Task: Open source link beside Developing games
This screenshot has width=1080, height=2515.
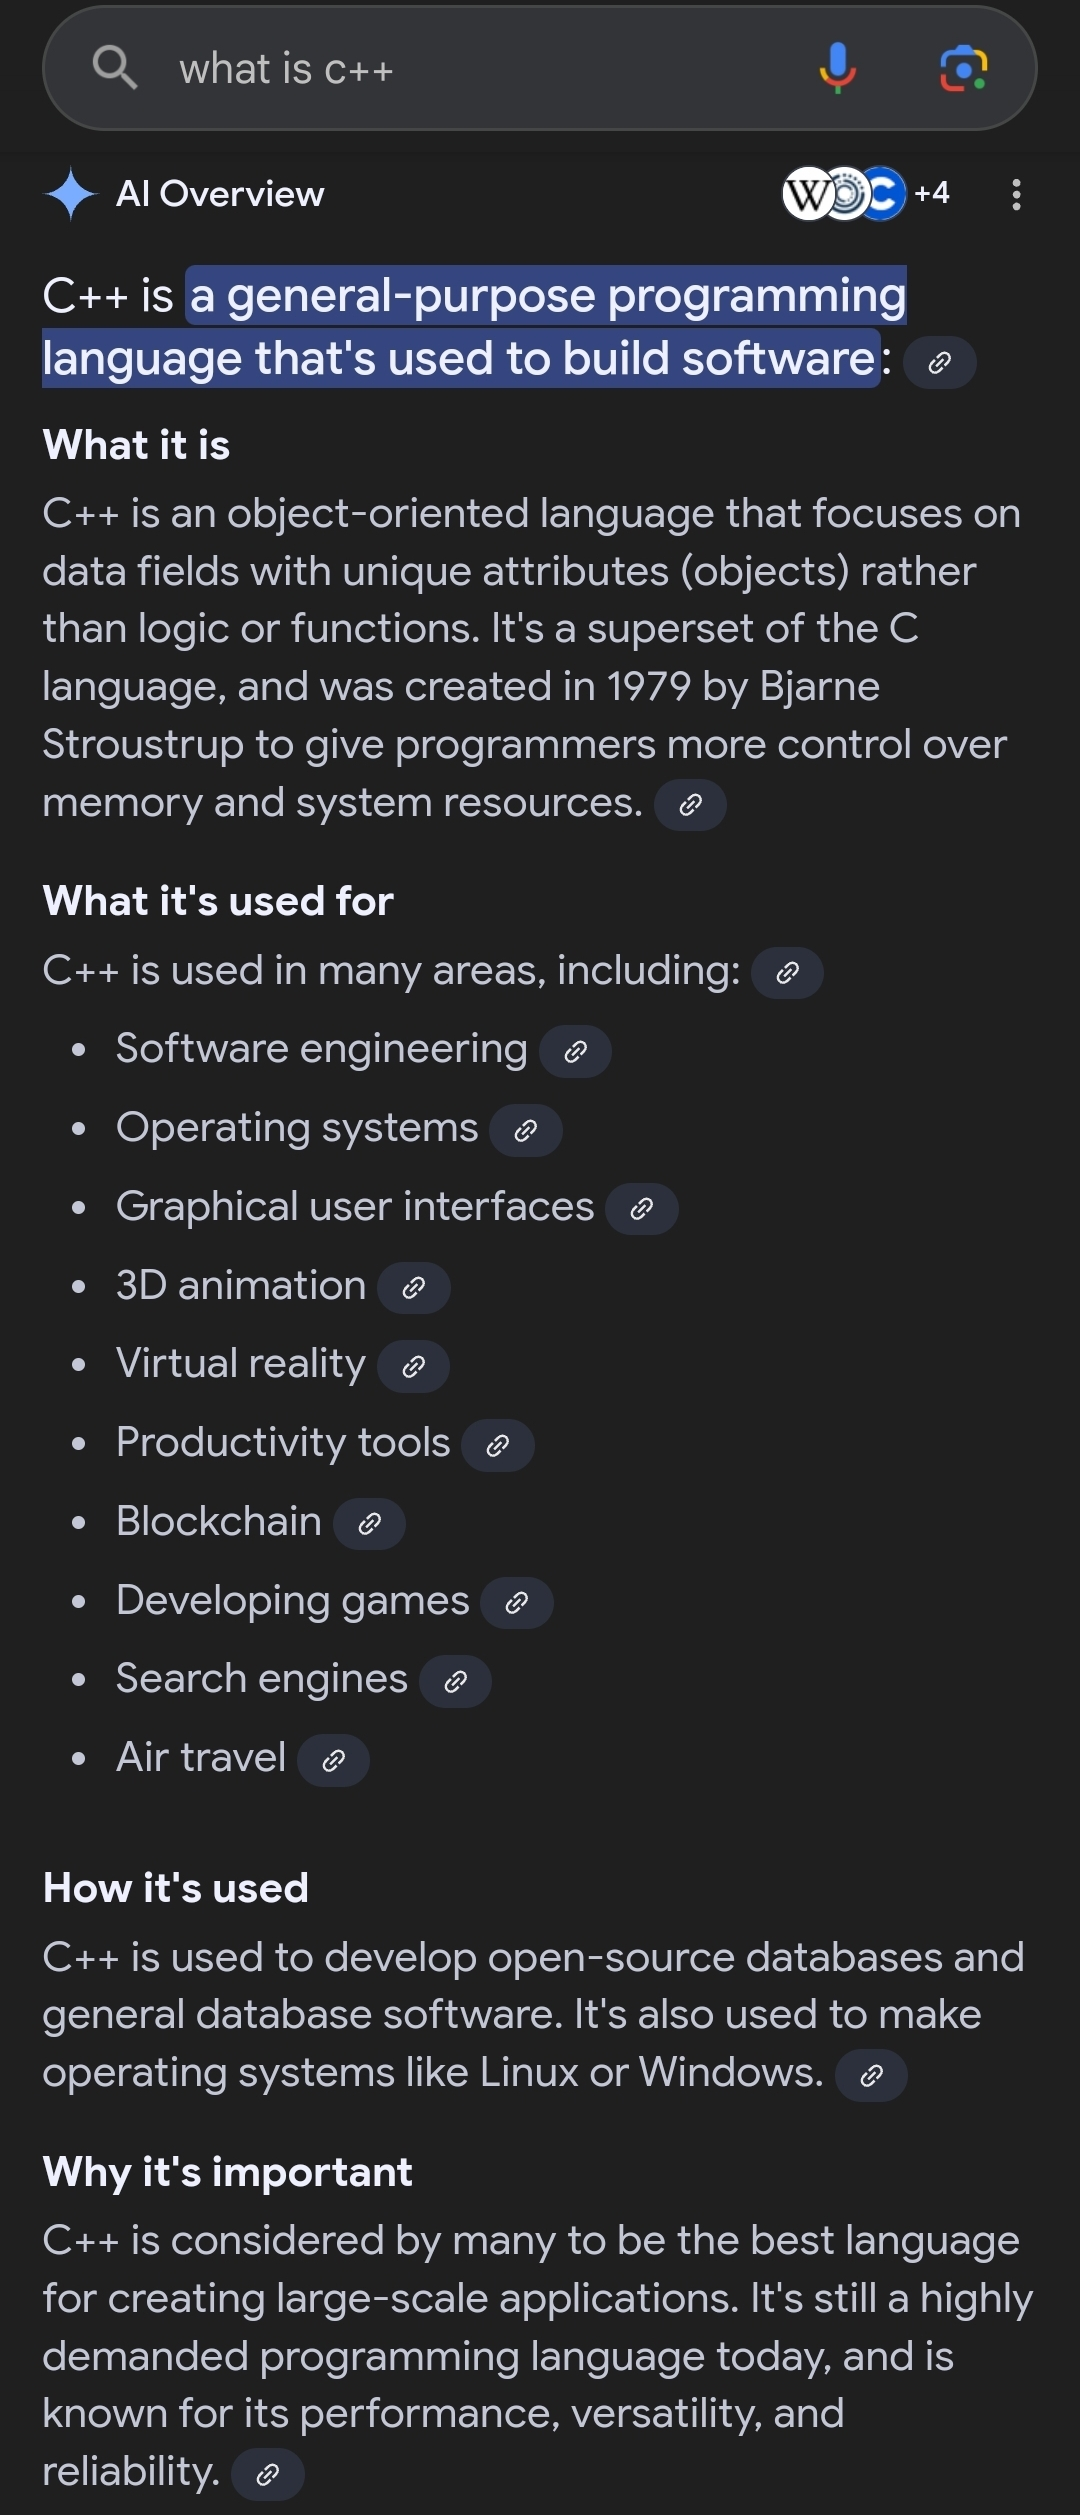Action: (x=517, y=1603)
